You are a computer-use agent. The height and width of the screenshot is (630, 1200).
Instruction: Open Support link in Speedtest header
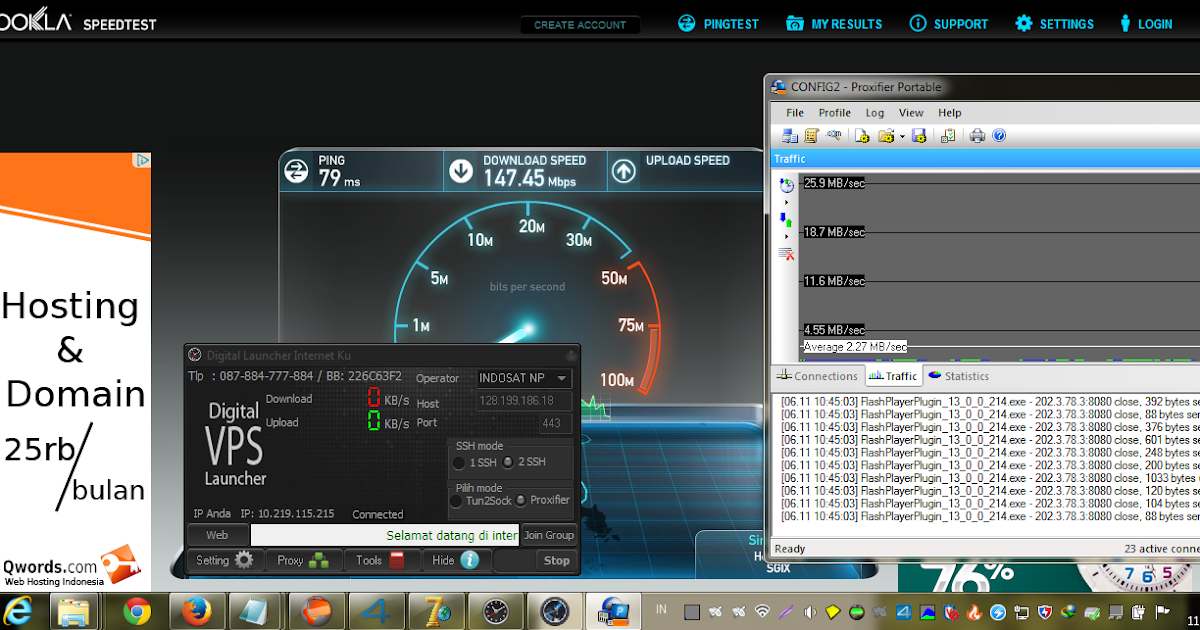tap(948, 24)
